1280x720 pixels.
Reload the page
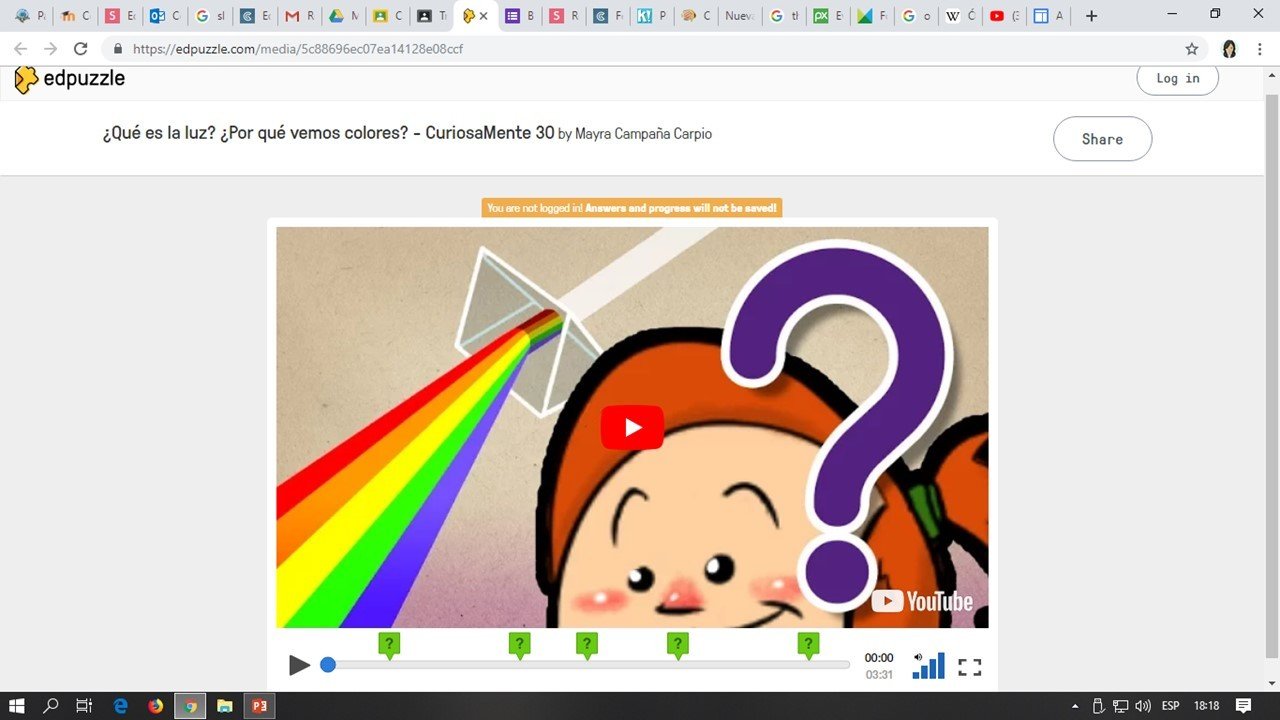[x=81, y=49]
